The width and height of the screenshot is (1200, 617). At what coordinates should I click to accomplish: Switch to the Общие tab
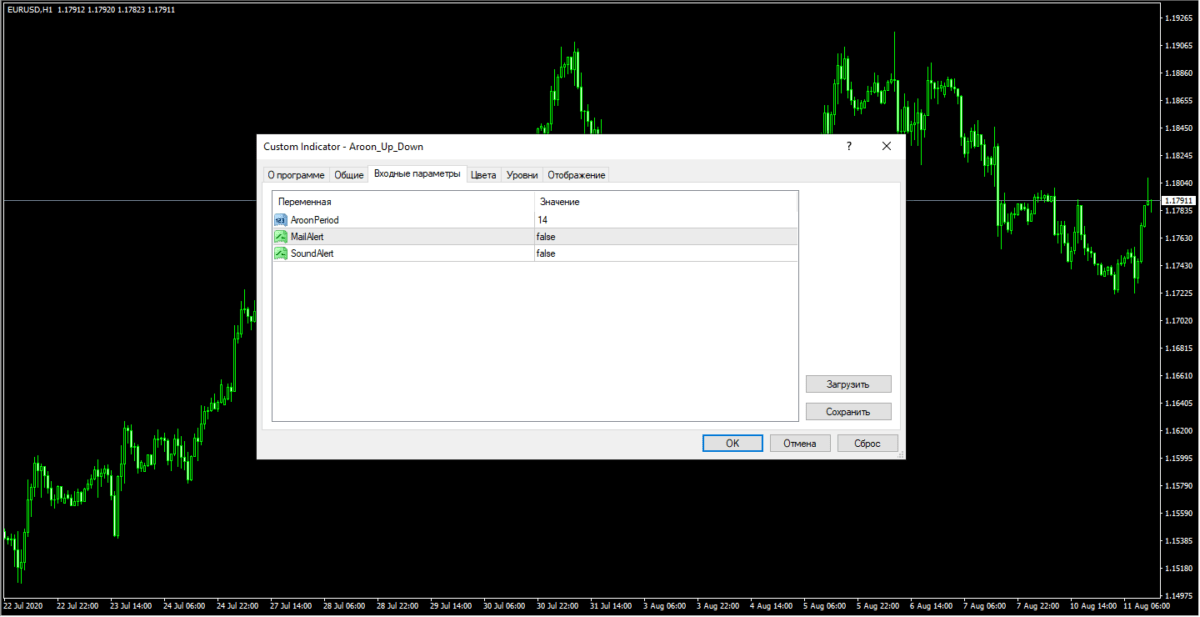coord(349,175)
